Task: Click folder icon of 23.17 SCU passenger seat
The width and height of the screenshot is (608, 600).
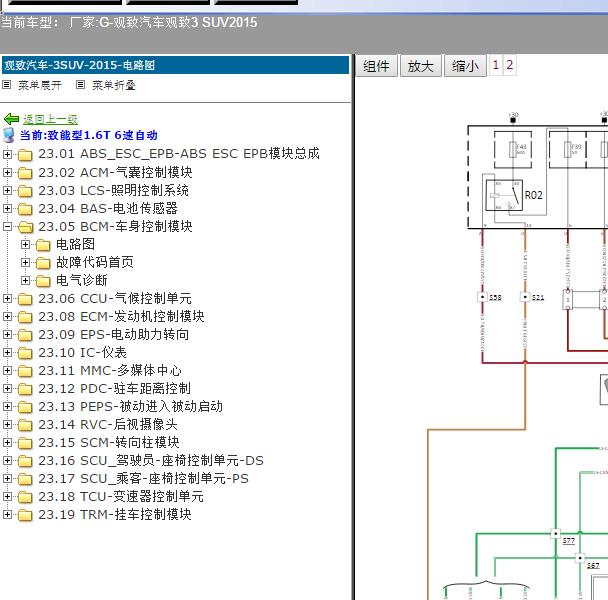Action: click(x=25, y=479)
